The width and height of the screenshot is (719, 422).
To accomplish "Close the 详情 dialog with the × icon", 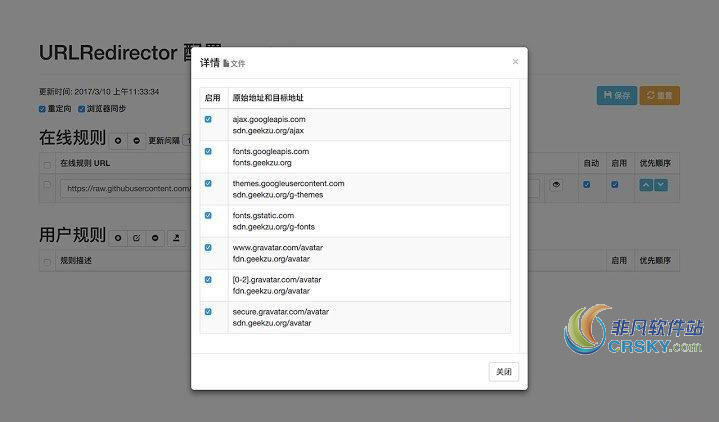I will (515, 61).
